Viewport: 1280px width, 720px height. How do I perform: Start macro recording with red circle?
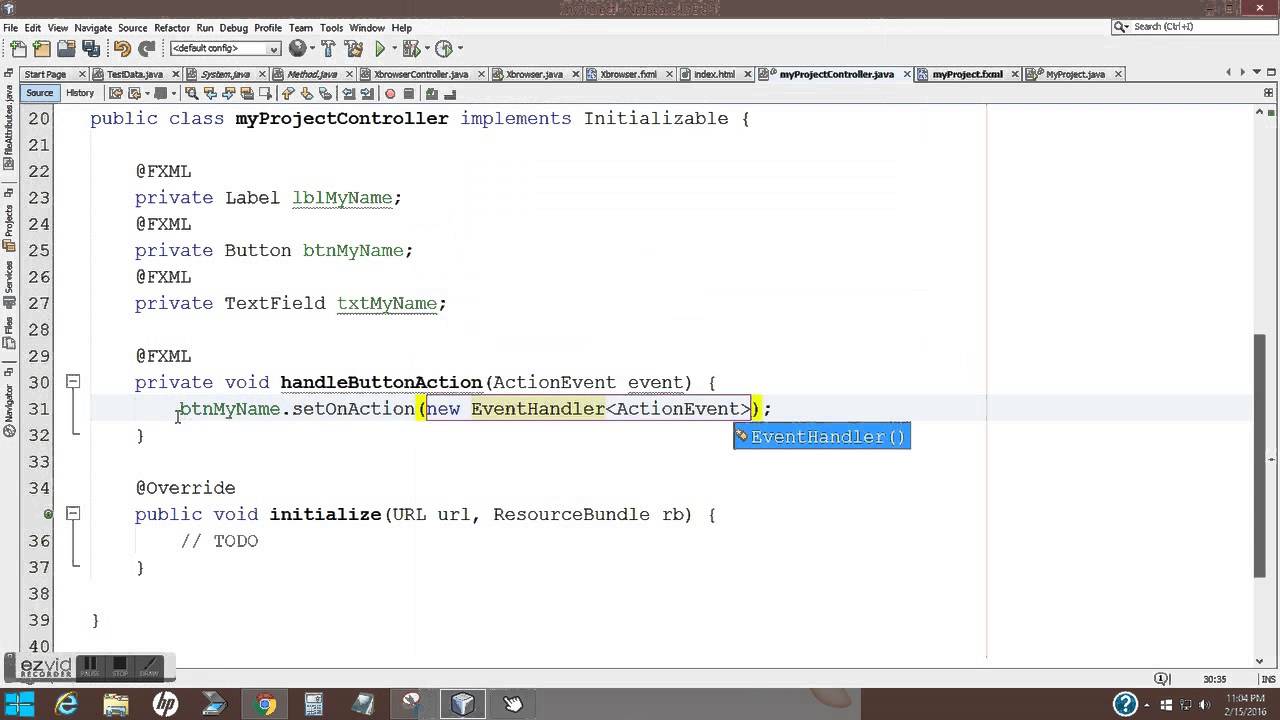pos(390,93)
